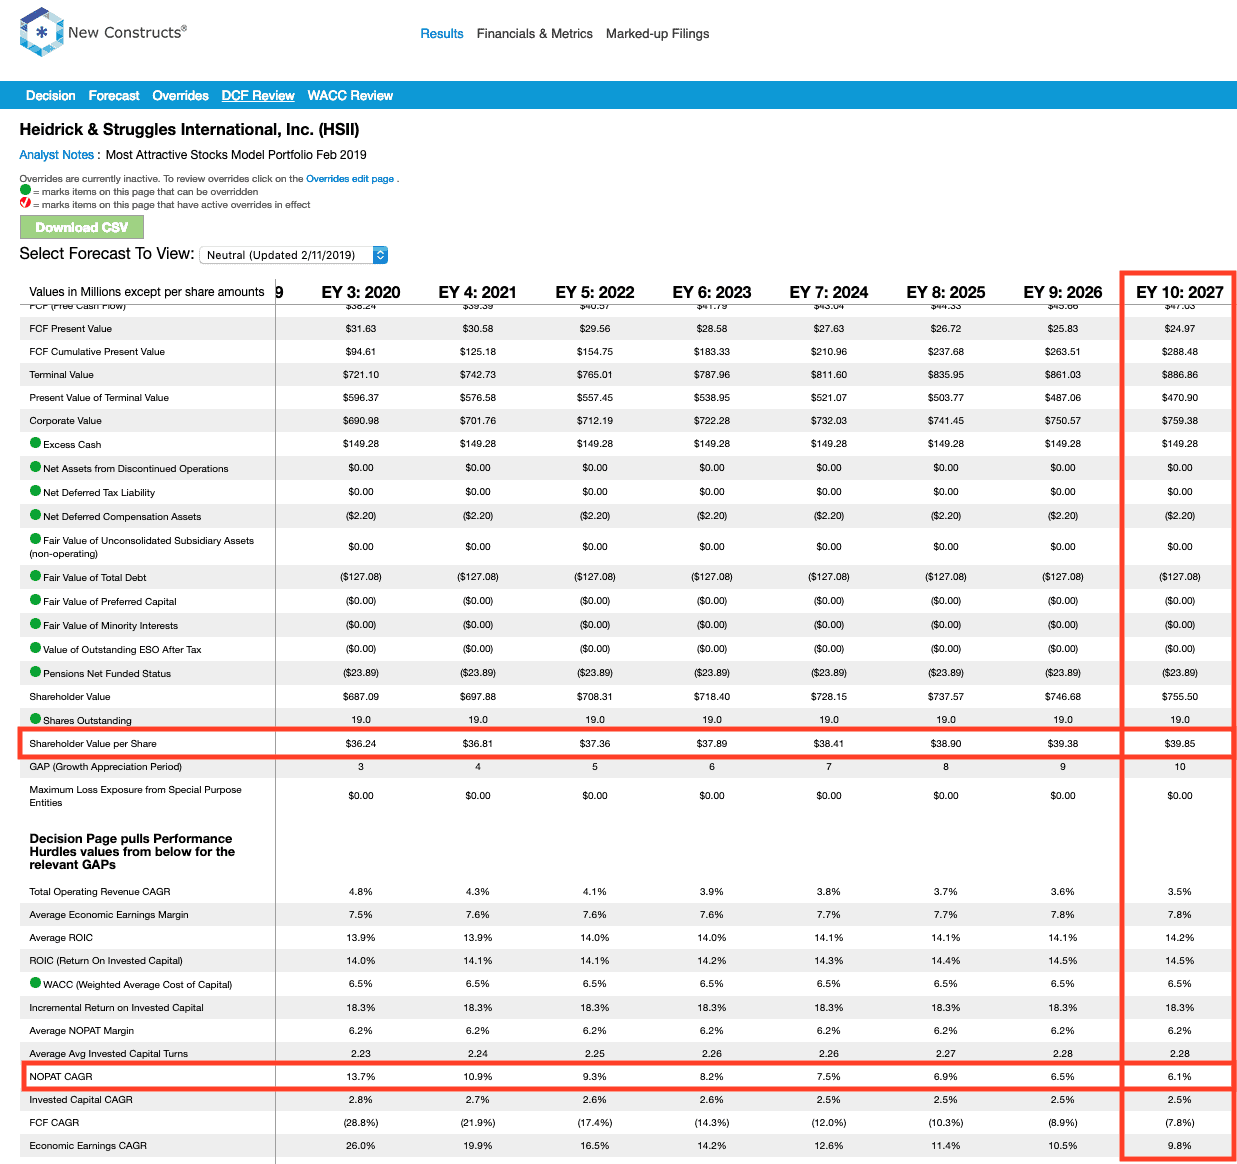Click the $470.90 Present Value of Terminal Value cell

pyautogui.click(x=1180, y=398)
